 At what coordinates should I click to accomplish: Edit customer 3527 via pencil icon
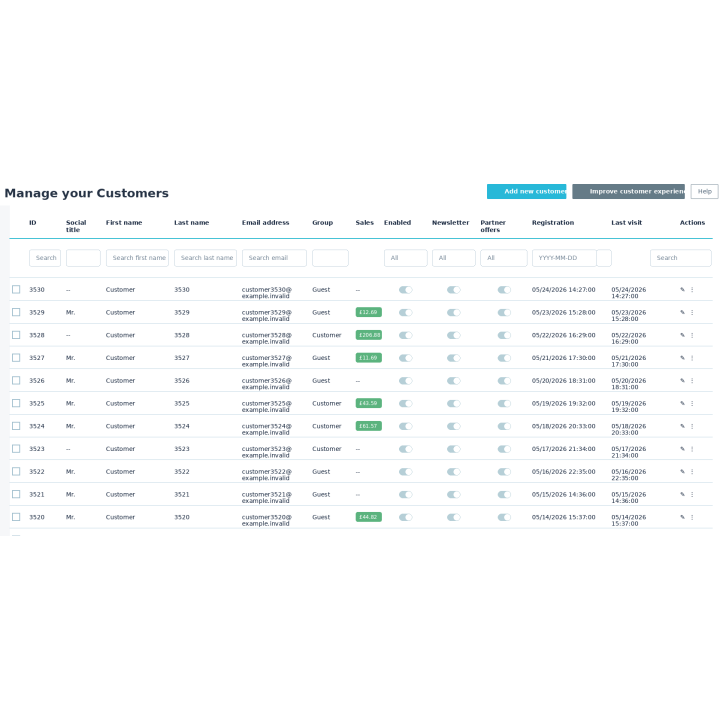point(682,358)
